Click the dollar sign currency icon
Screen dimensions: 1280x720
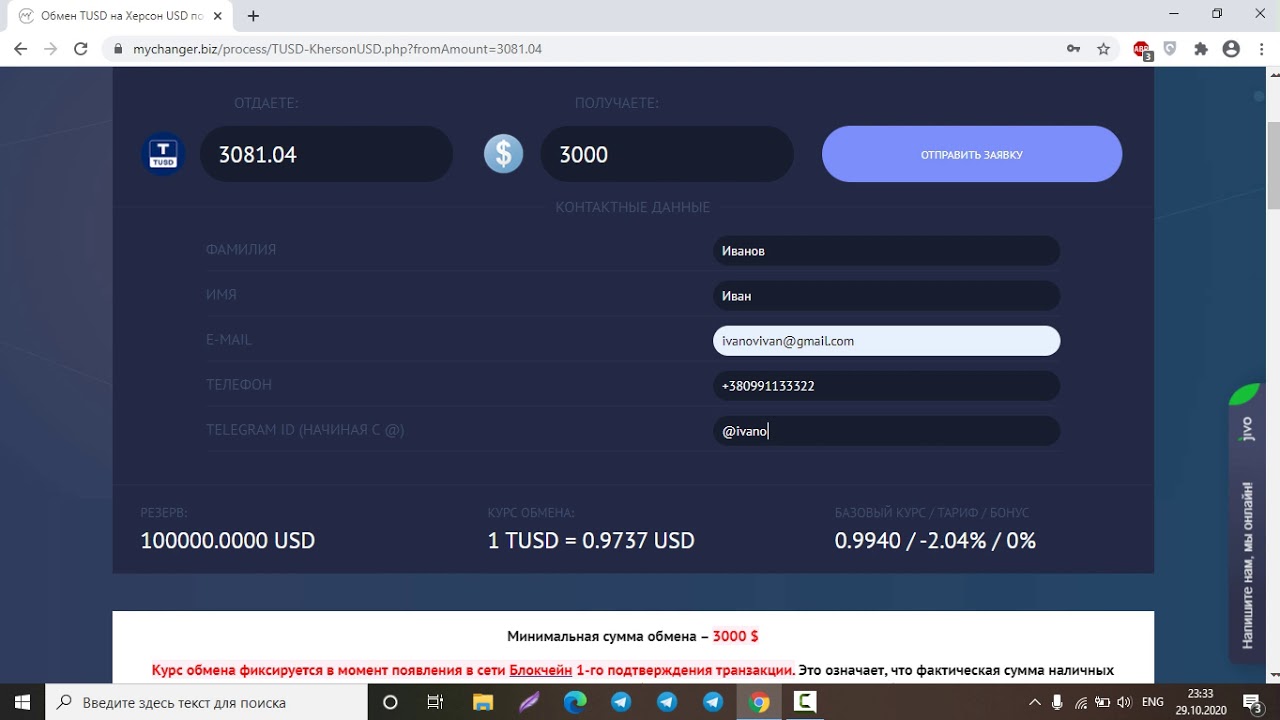(503, 154)
